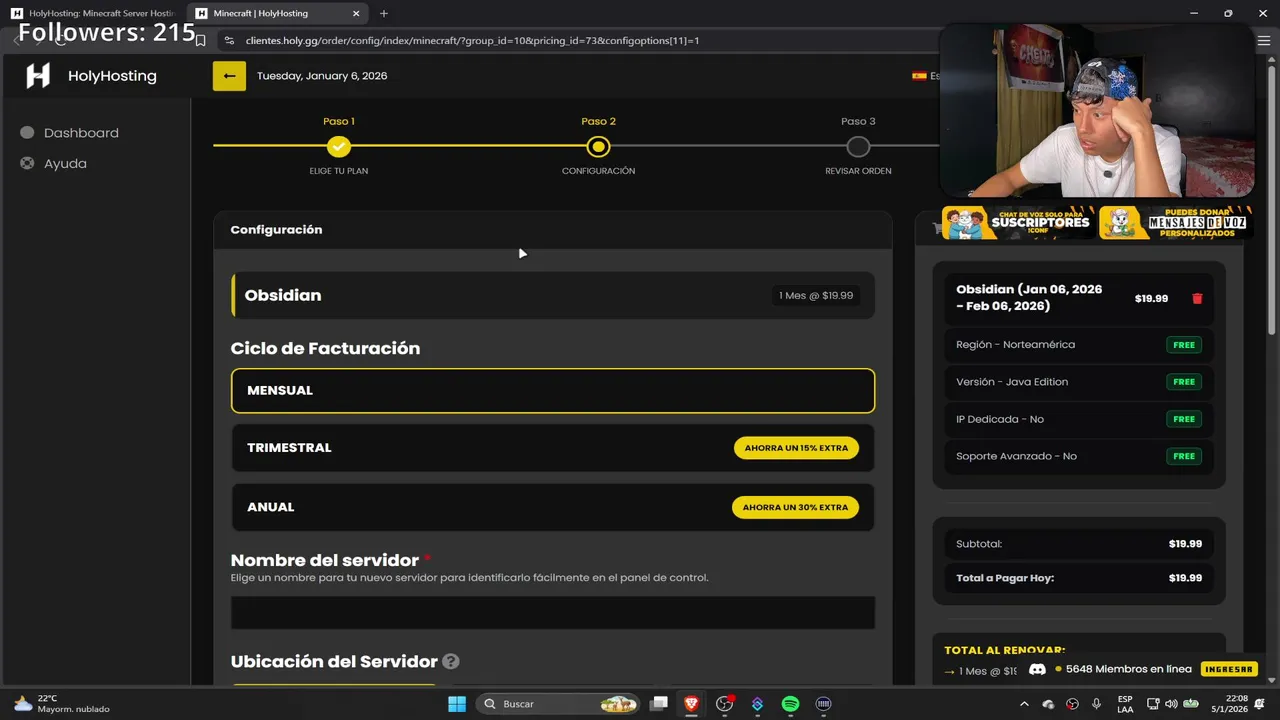The width and height of the screenshot is (1280, 720).
Task: Click the Discord logo icon
Action: click(x=1038, y=669)
